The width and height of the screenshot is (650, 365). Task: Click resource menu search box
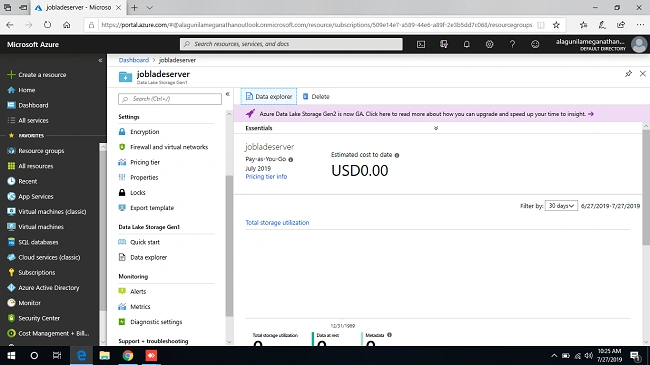(170, 99)
